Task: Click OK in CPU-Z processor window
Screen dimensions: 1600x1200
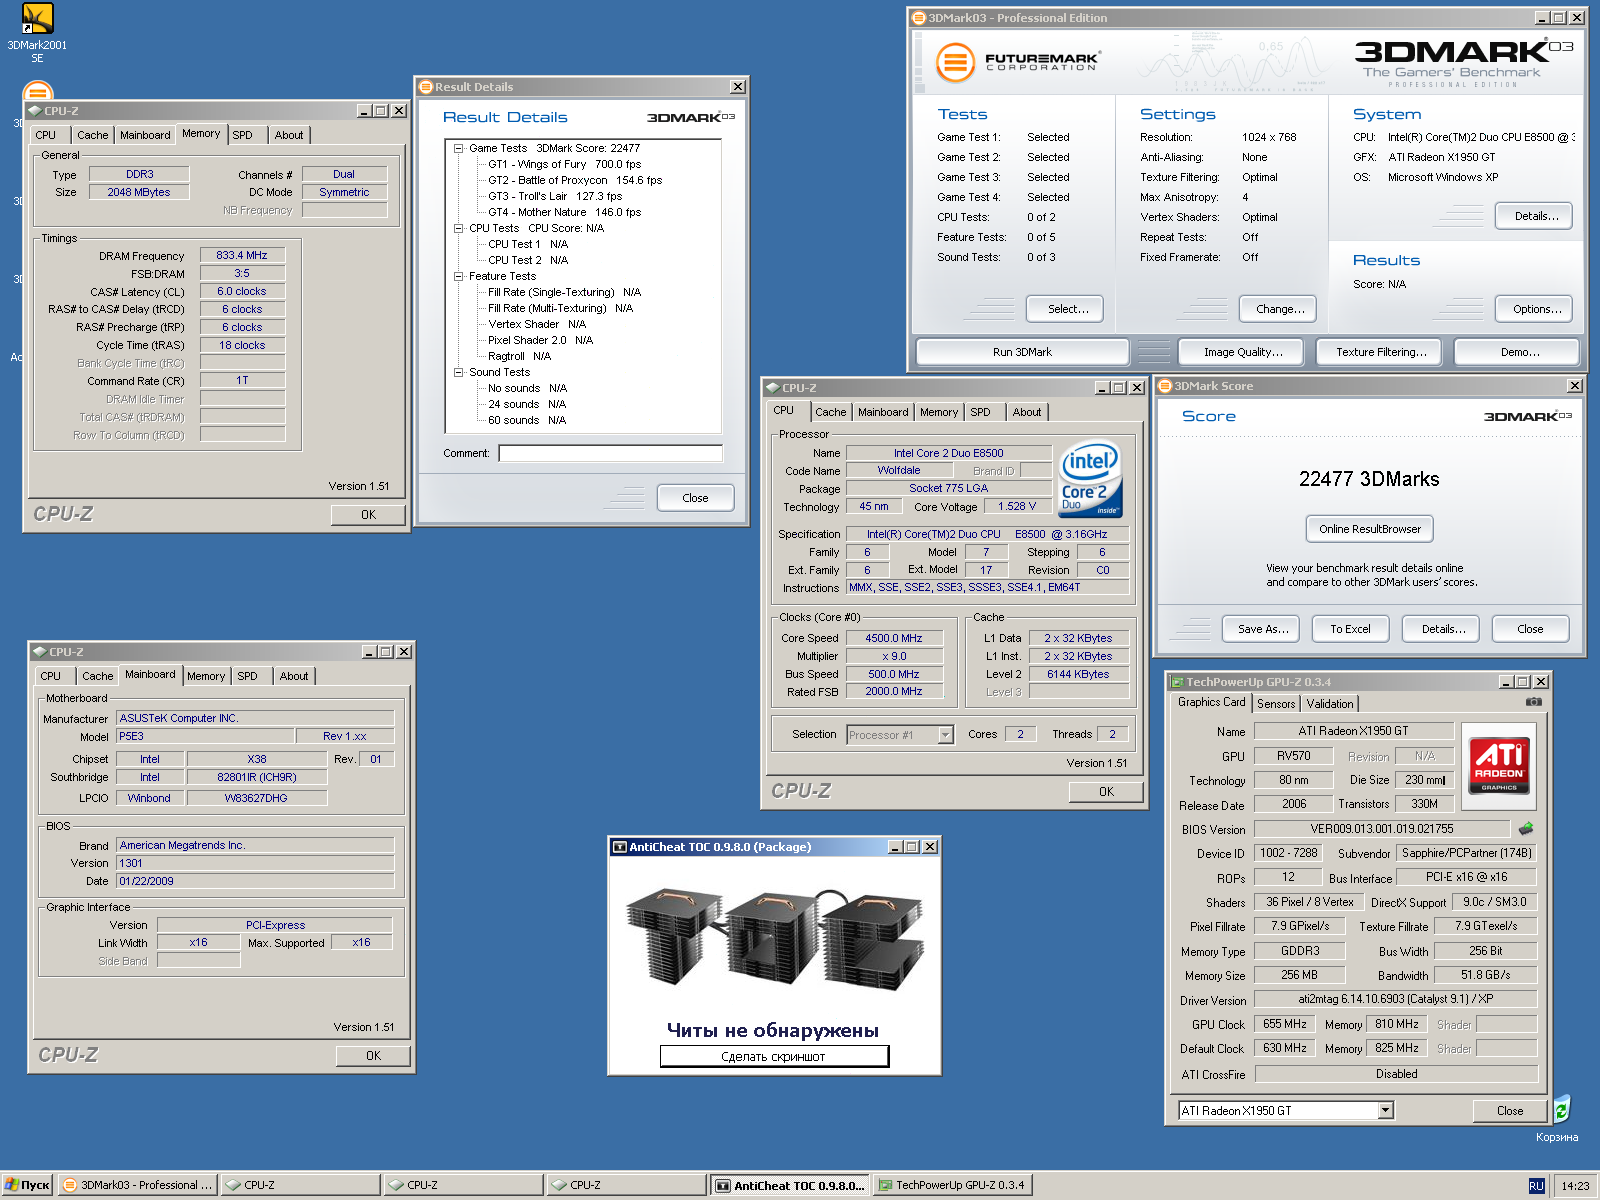Action: coord(1106,792)
